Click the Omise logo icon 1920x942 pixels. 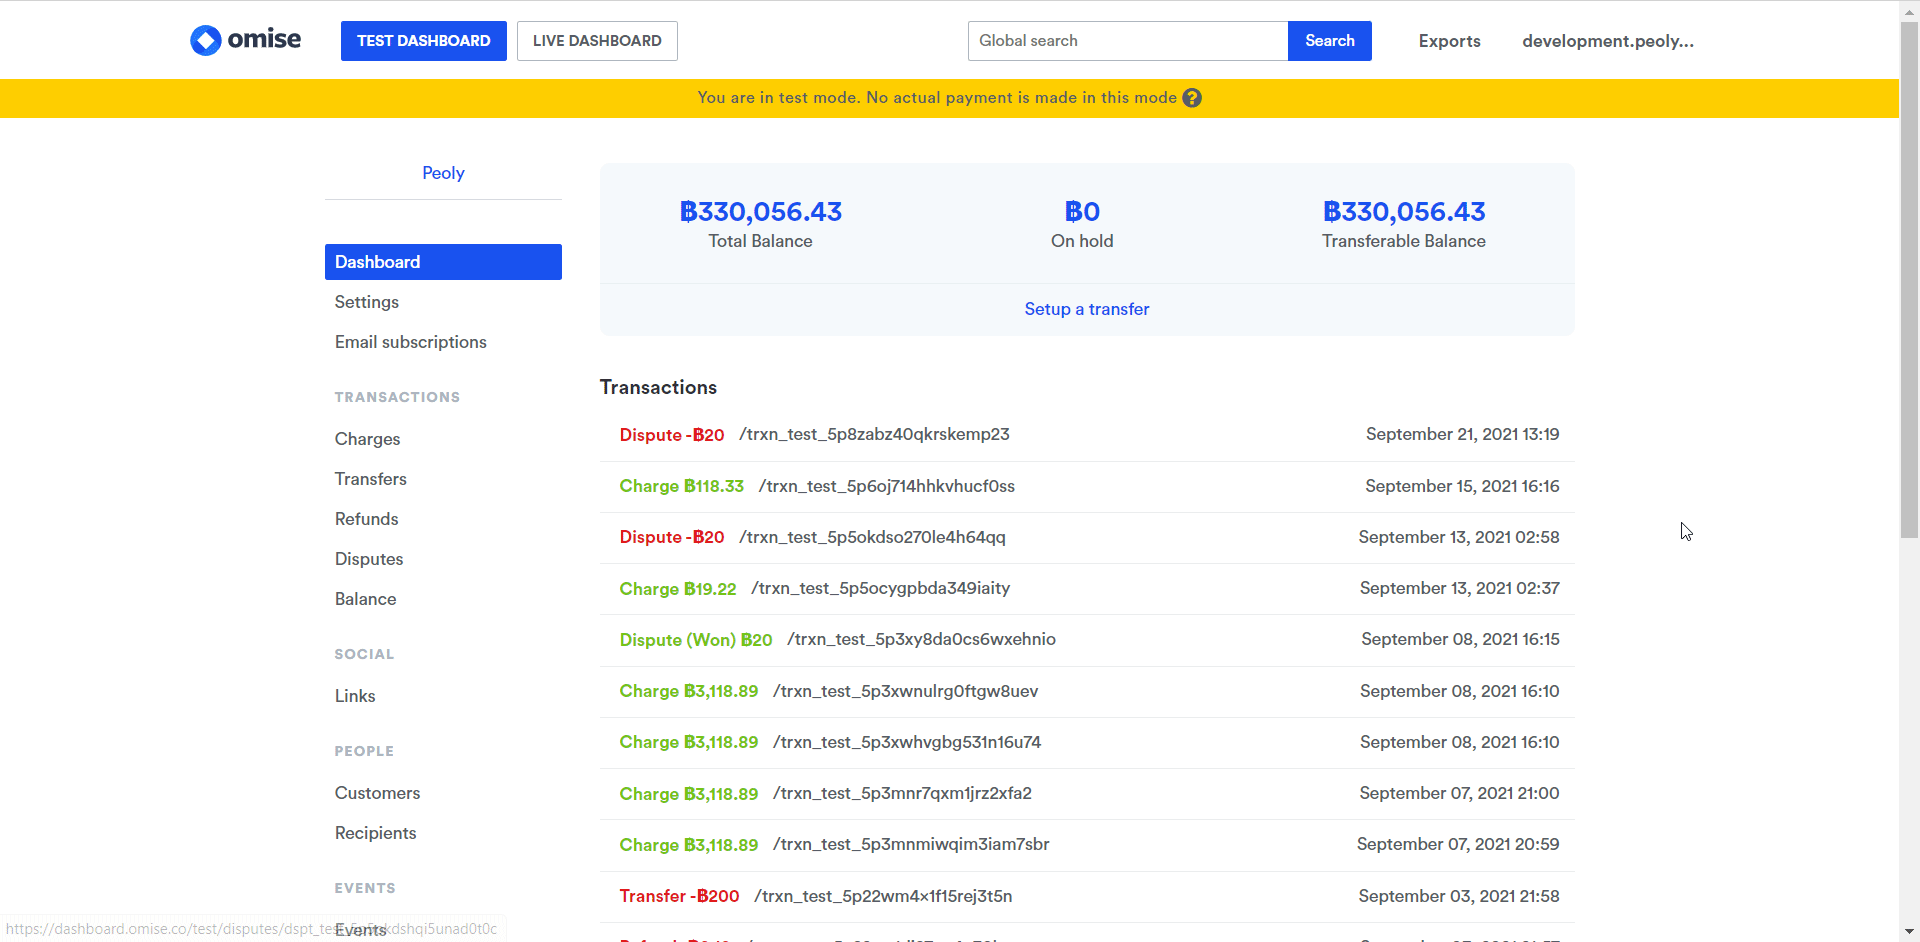coord(206,40)
